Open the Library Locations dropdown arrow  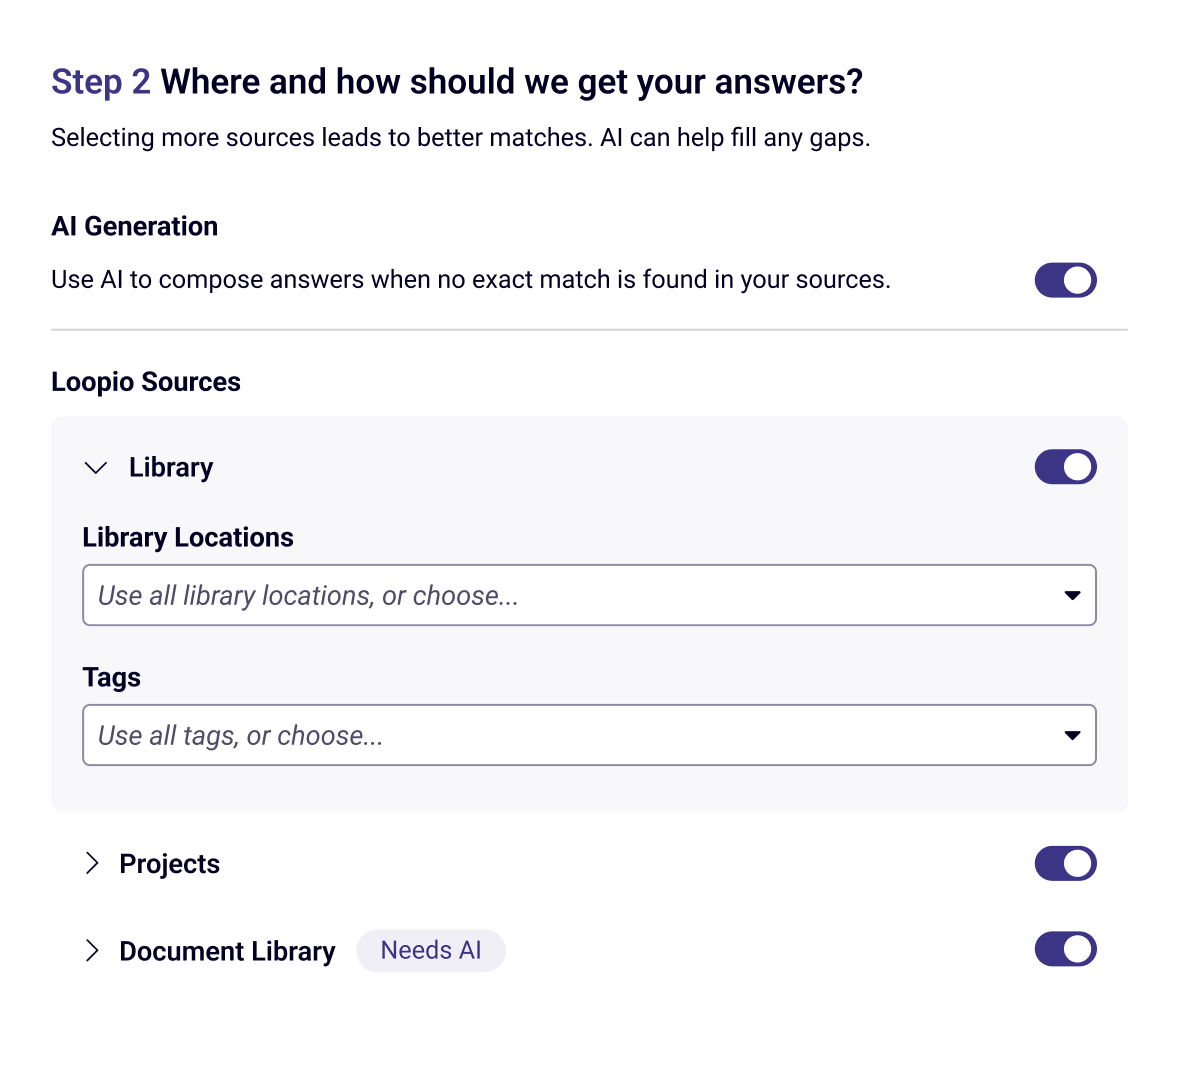tap(1071, 596)
